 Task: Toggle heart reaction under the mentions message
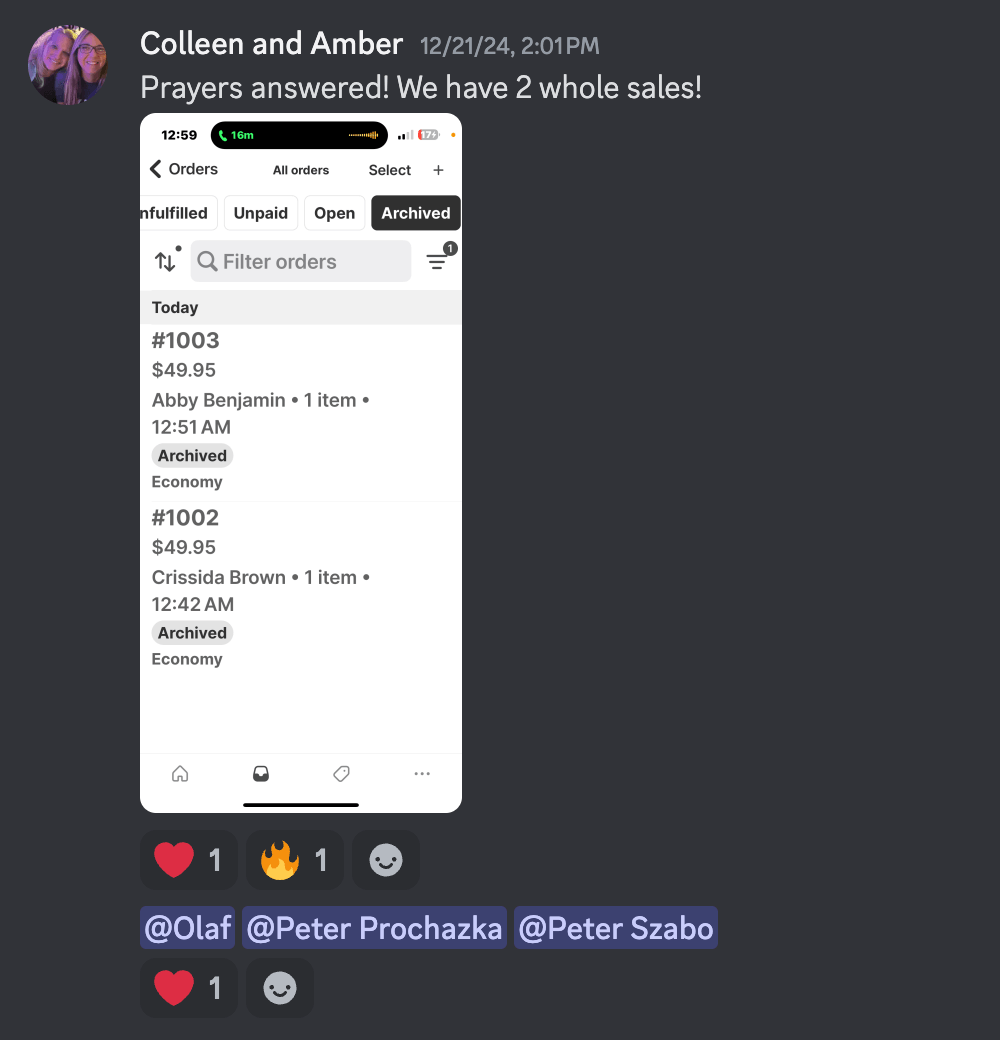[189, 988]
